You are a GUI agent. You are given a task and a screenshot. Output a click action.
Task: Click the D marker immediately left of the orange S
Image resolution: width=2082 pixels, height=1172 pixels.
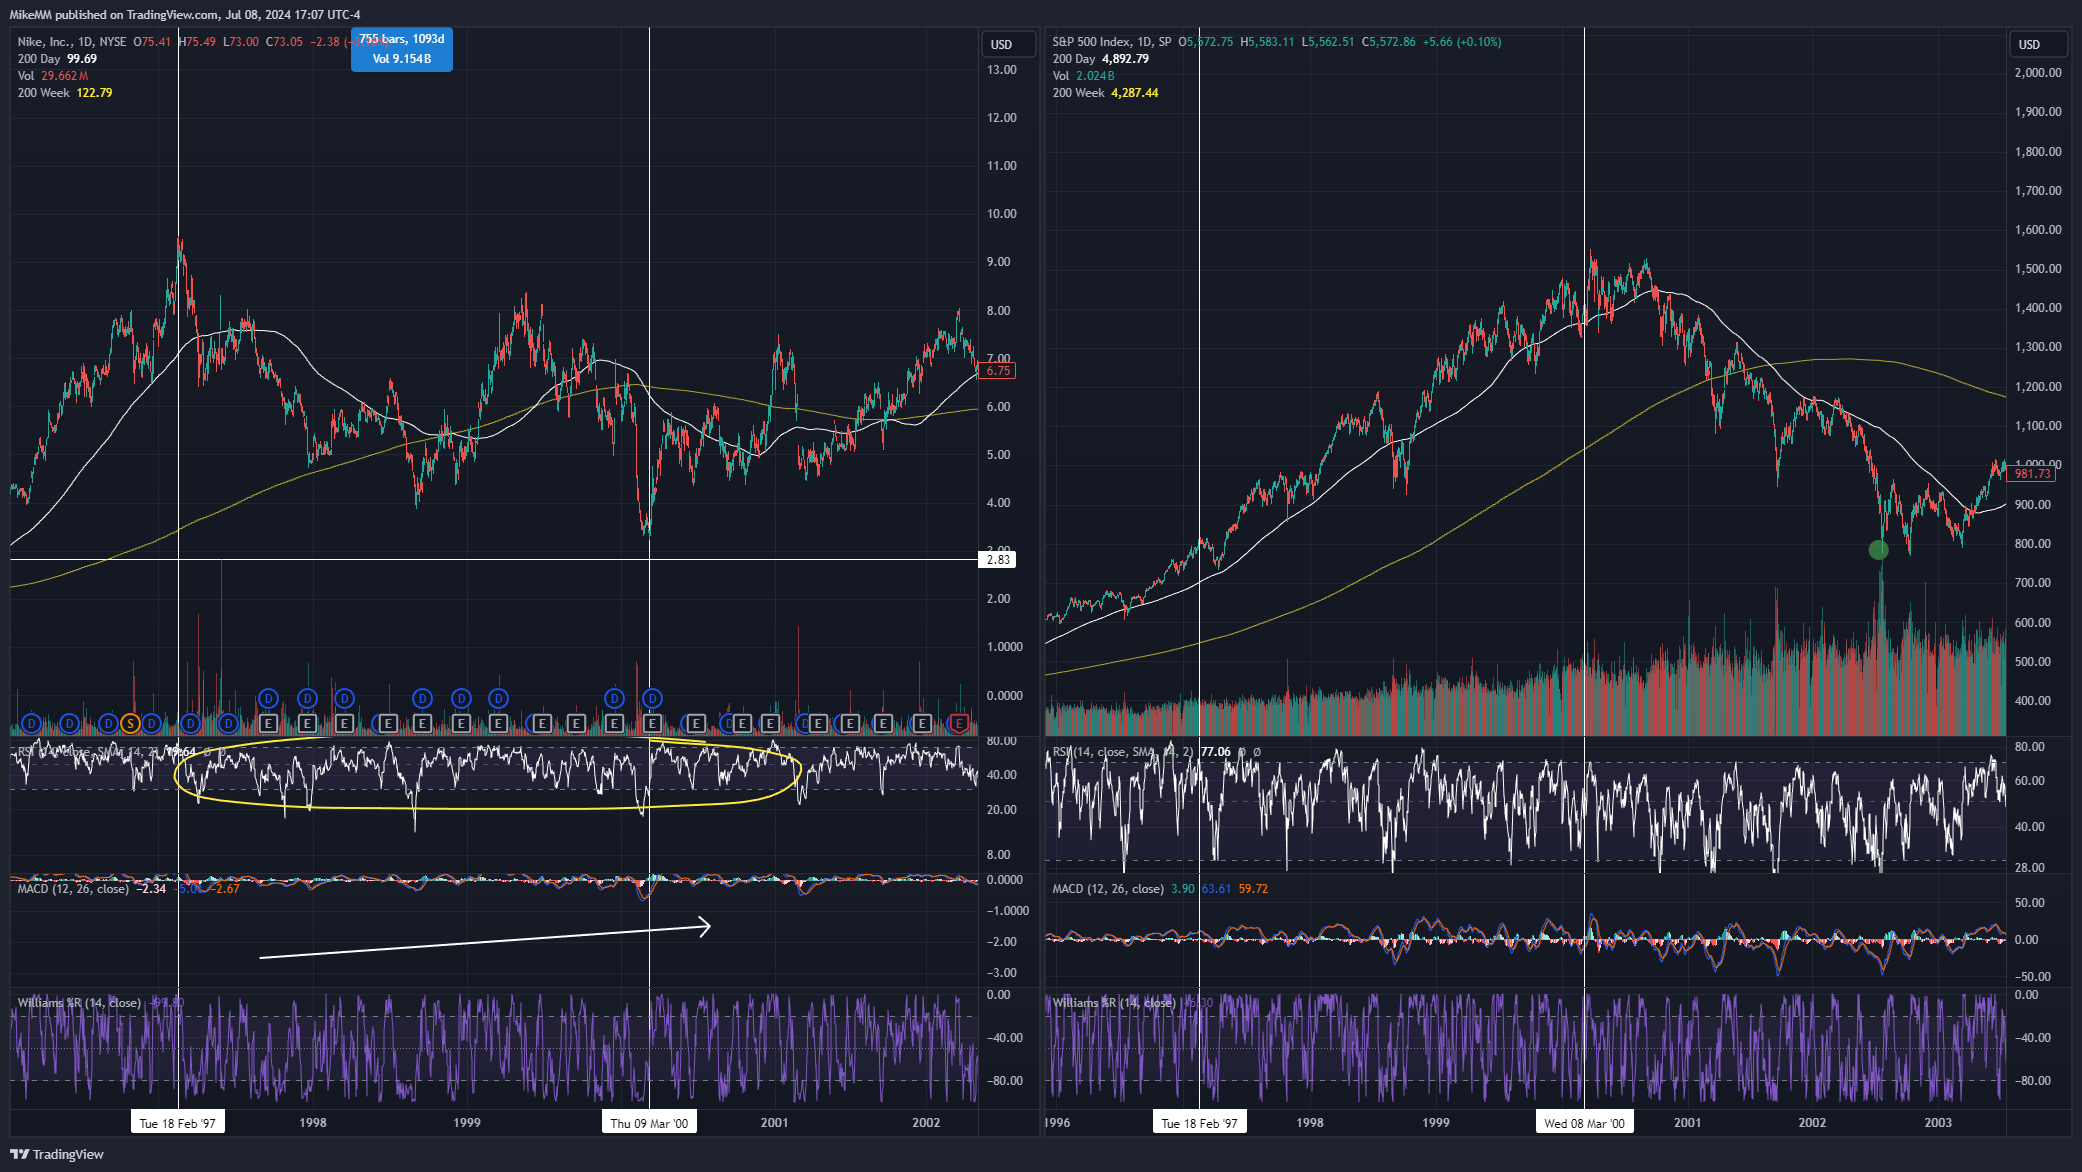pyautogui.click(x=108, y=723)
